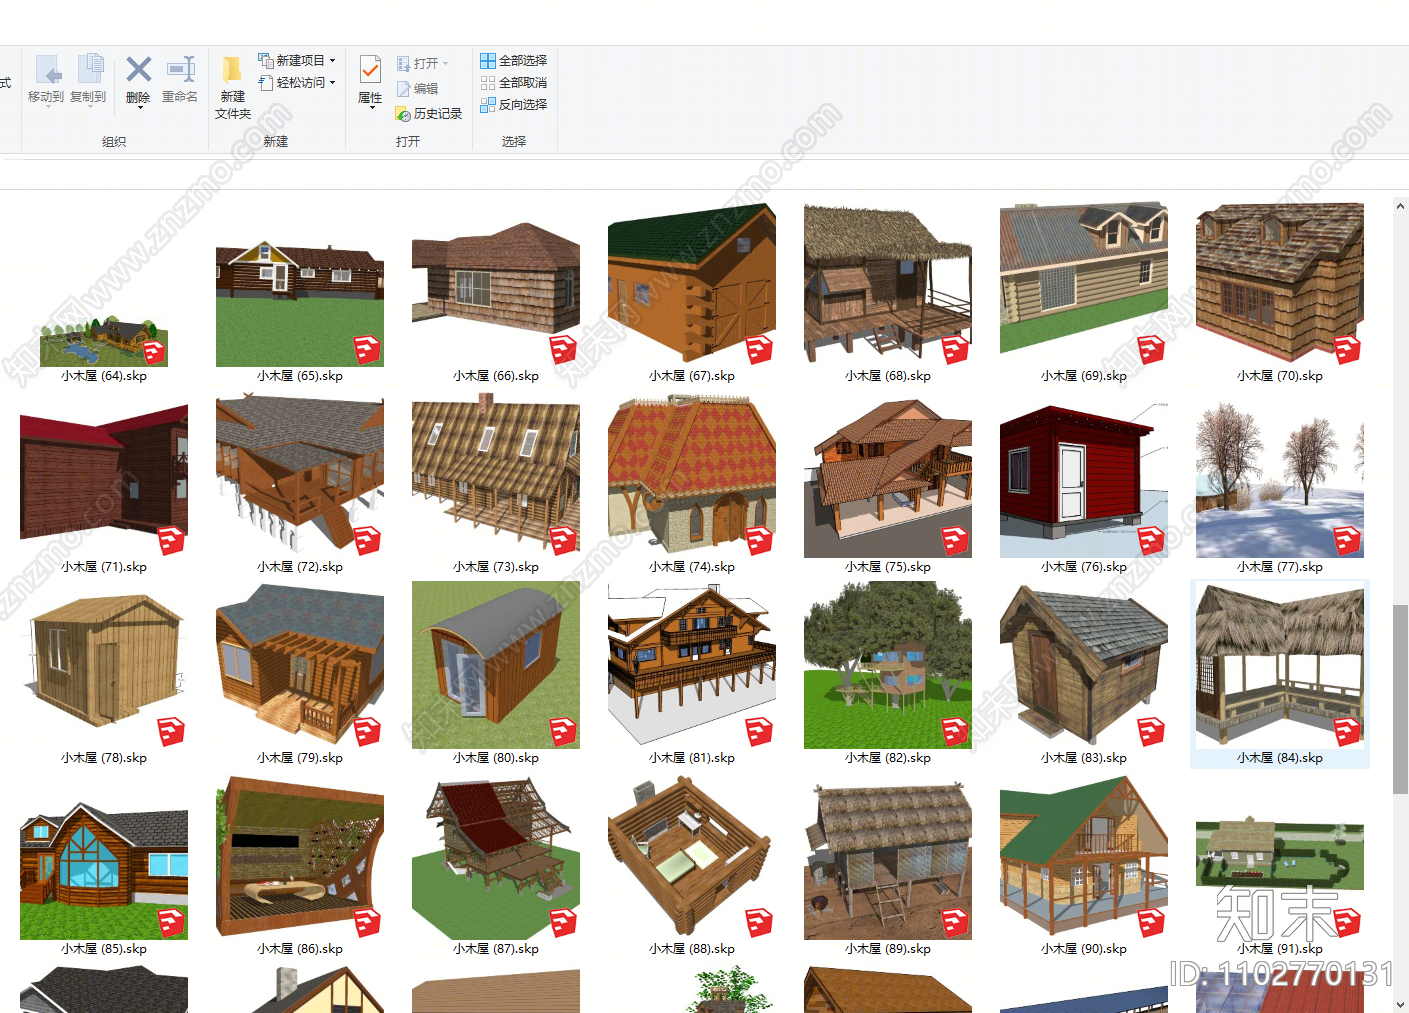
Task: Expand the Open (打开) dropdown arrow
Action: point(446,64)
